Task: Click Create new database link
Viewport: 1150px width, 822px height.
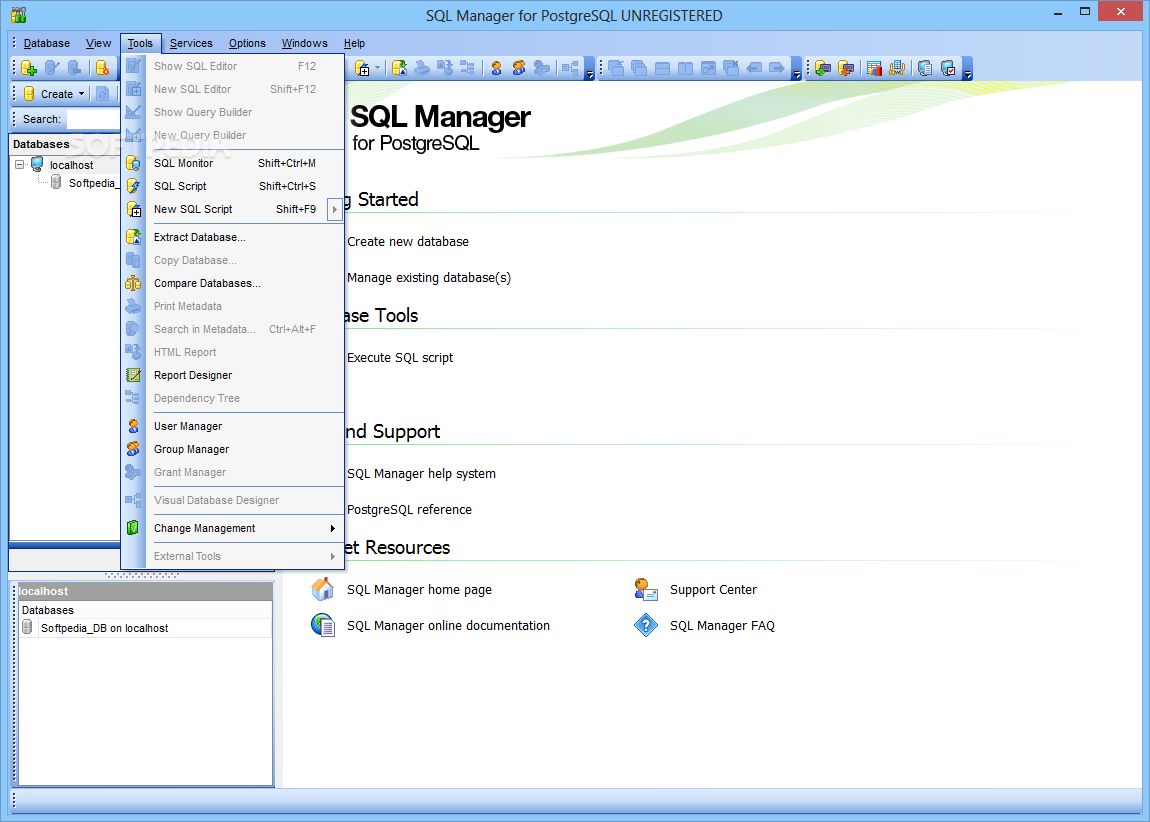Action: click(x=408, y=242)
